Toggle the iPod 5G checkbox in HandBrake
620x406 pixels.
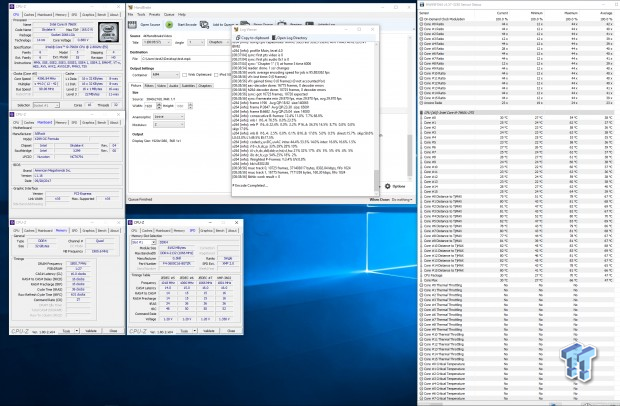point(216,75)
